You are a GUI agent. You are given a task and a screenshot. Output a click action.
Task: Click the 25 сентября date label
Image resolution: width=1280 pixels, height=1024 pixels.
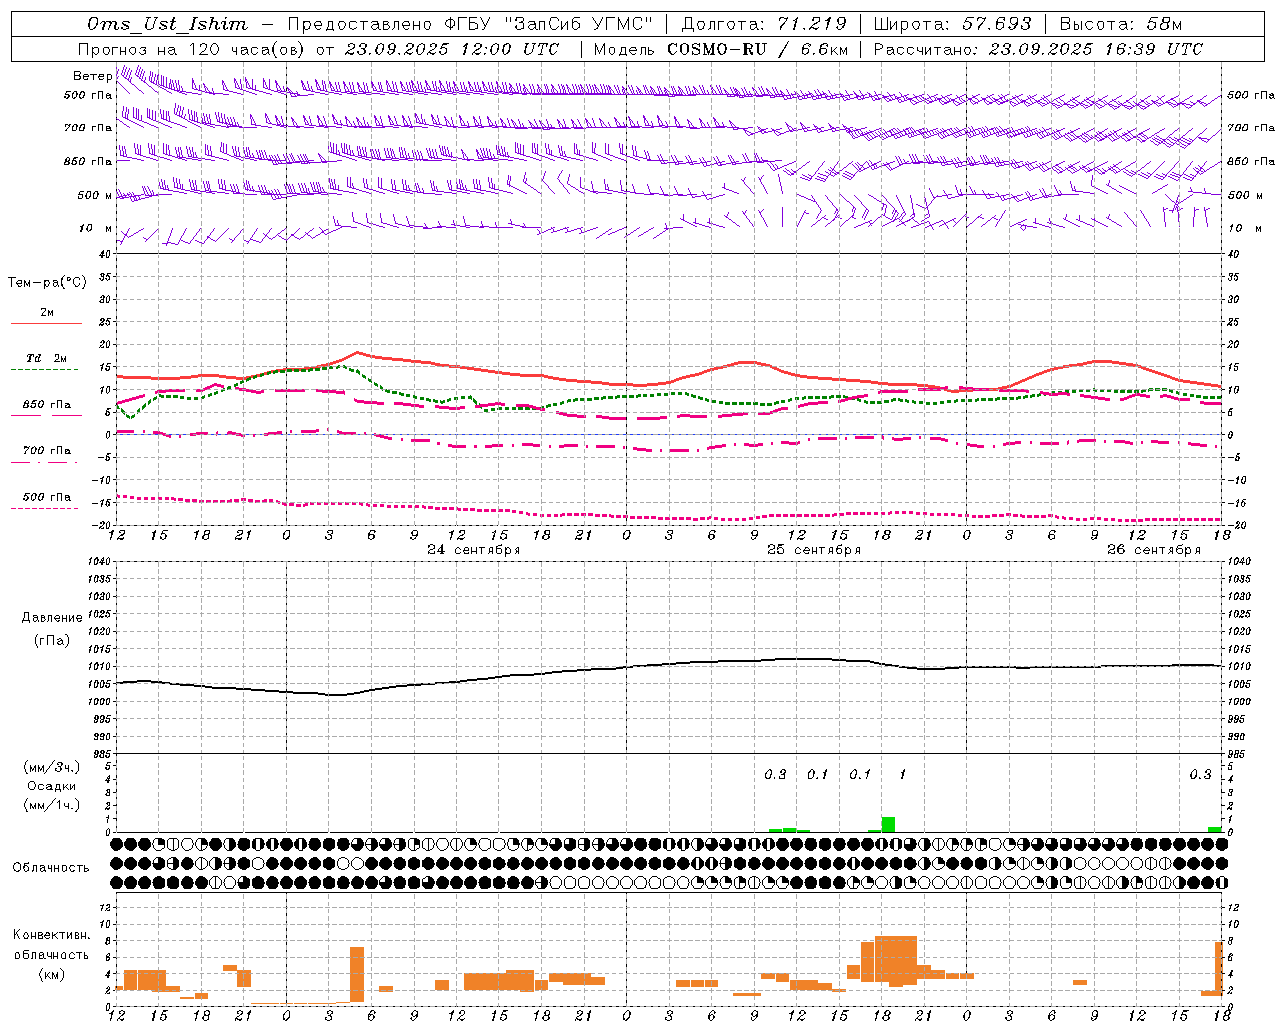point(814,550)
